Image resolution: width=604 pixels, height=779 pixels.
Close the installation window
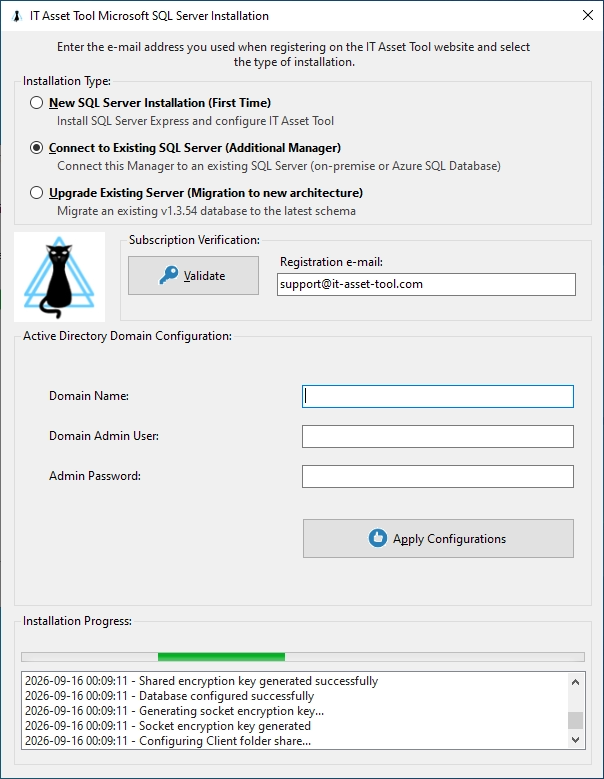[588, 15]
